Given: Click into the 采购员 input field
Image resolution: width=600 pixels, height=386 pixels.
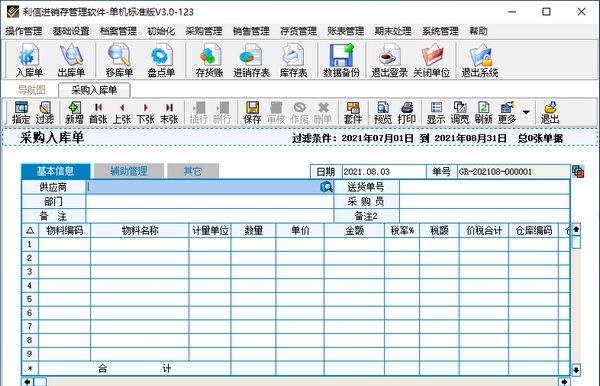Looking at the screenshot, I should 484,201.
